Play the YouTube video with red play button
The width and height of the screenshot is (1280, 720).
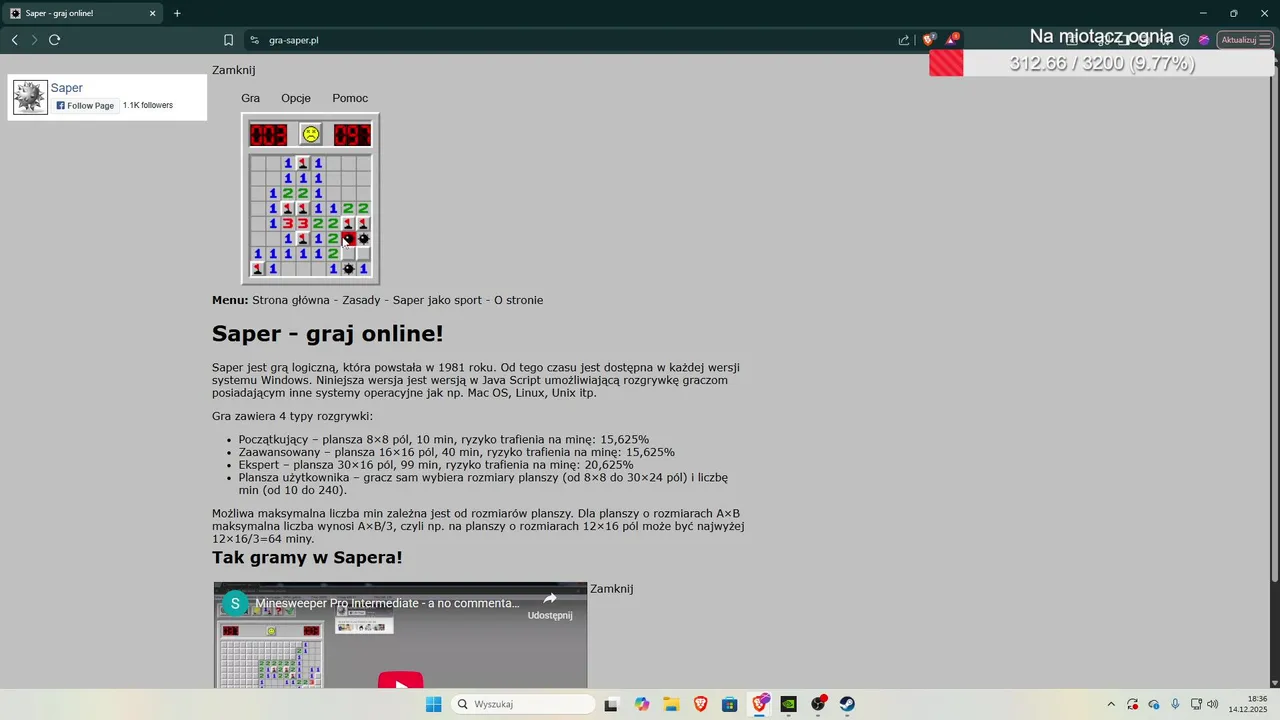click(x=400, y=681)
